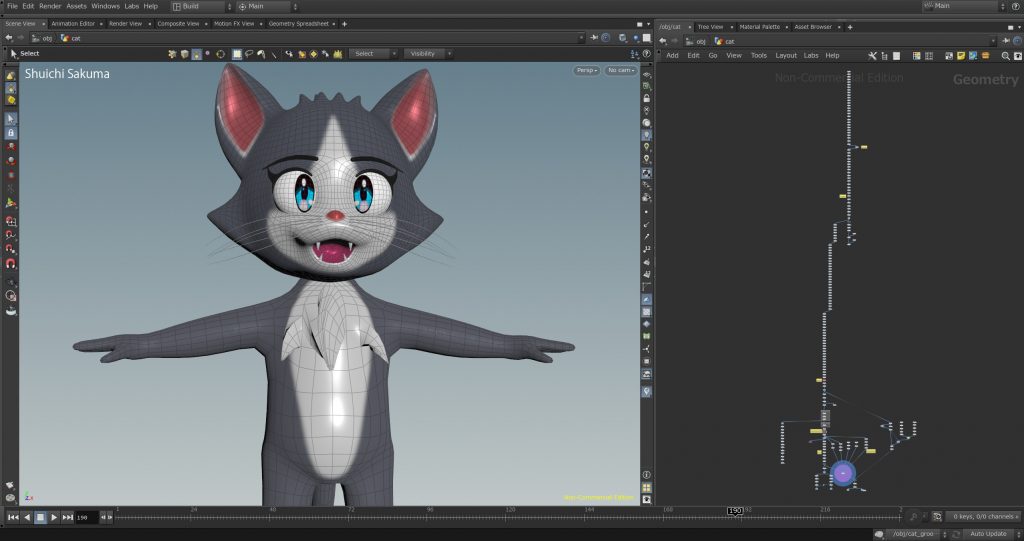Image resolution: width=1024 pixels, height=541 pixels.
Task: Expand the Build desktop dropdown
Action: 200,6
